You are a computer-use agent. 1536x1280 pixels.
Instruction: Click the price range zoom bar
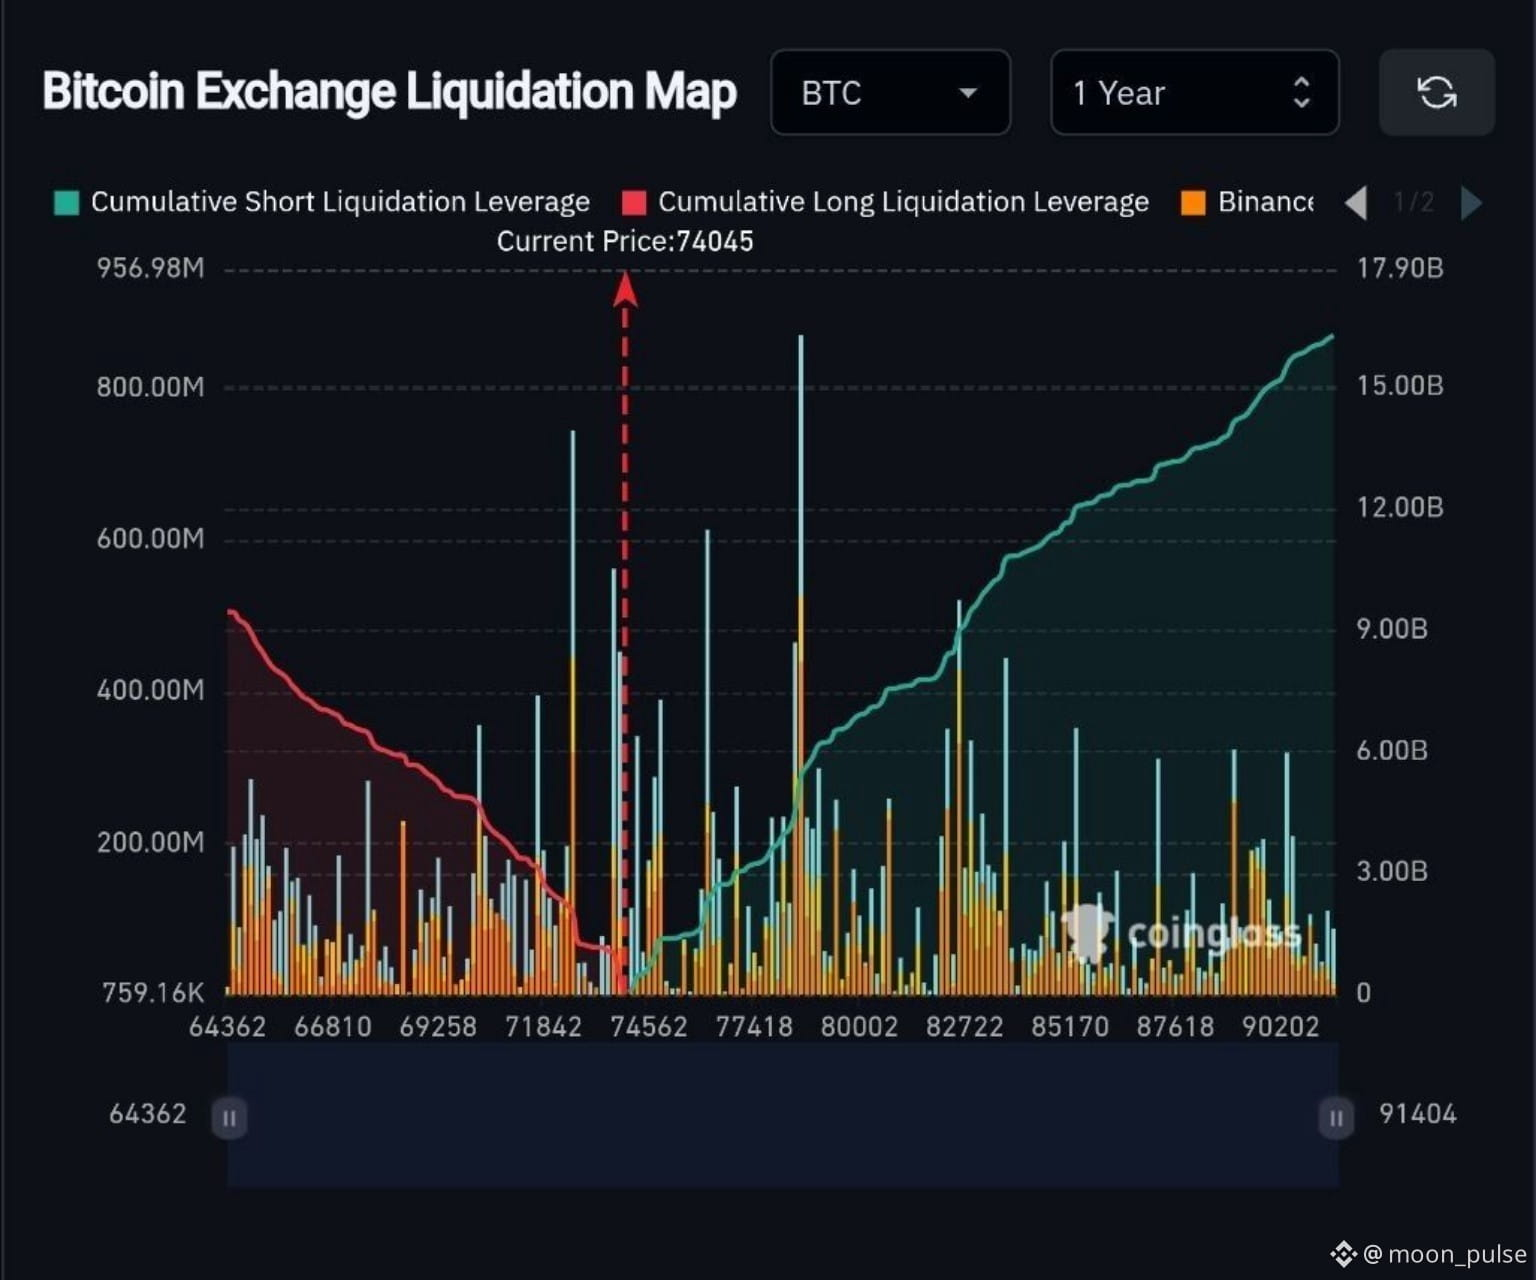783,1116
